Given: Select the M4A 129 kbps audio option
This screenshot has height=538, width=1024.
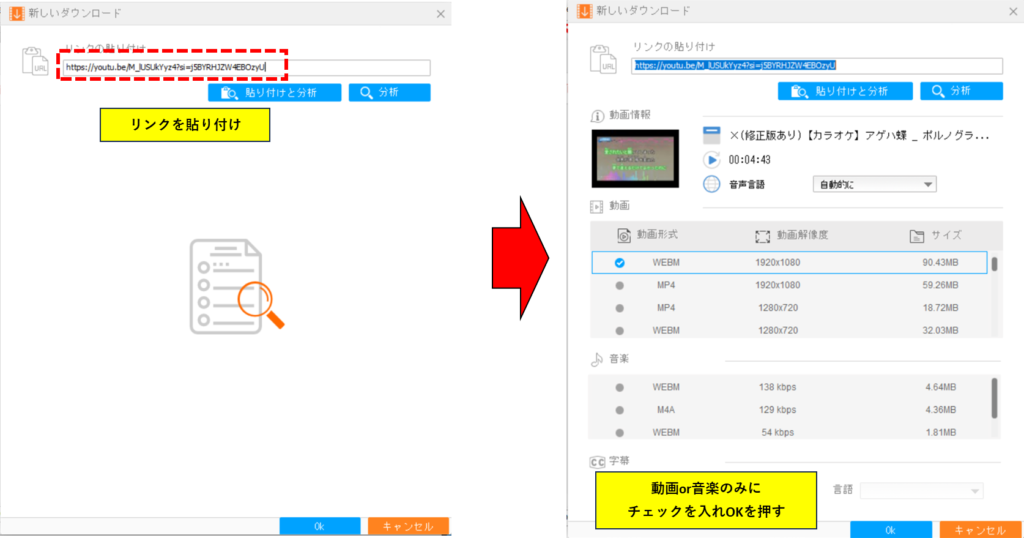Looking at the screenshot, I should (620, 409).
